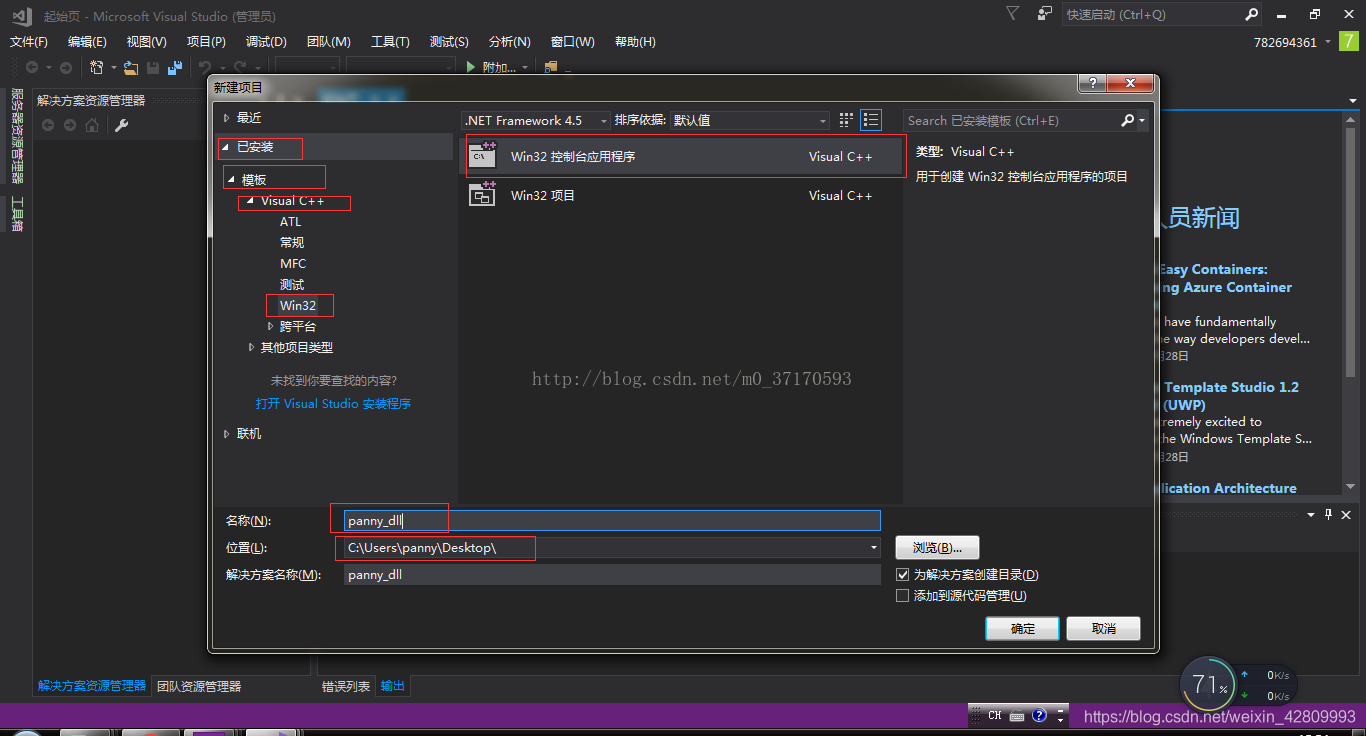Click the output panel pin icon
The height and width of the screenshot is (736, 1366).
coord(1329,514)
